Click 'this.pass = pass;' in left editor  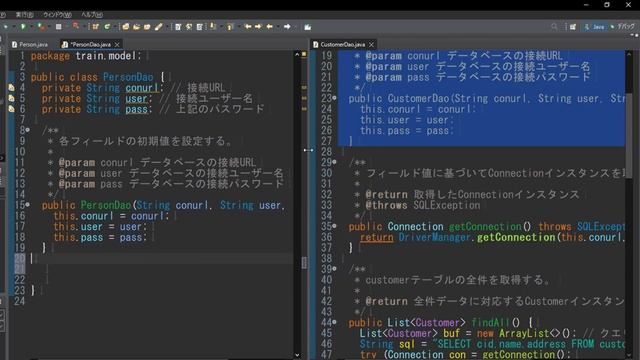[100, 237]
